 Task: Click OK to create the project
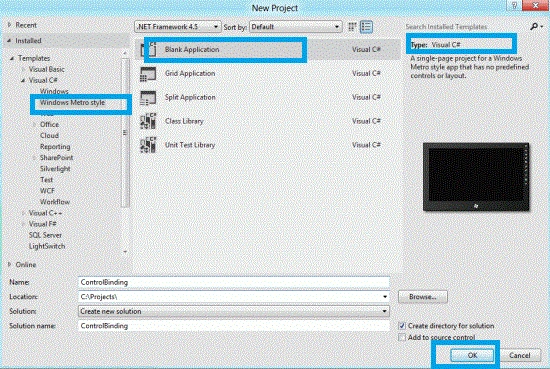pyautogui.click(x=472, y=355)
